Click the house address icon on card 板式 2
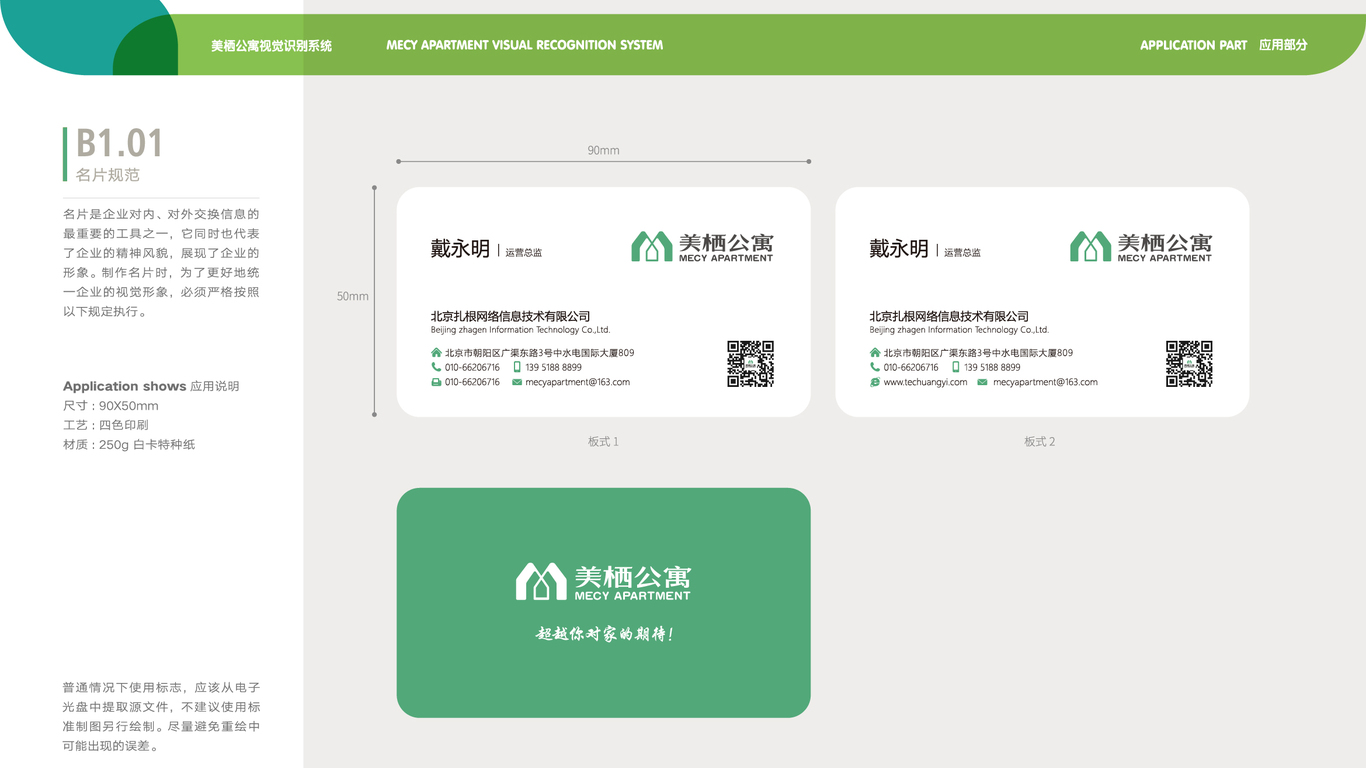The image size is (1366, 768). [875, 353]
